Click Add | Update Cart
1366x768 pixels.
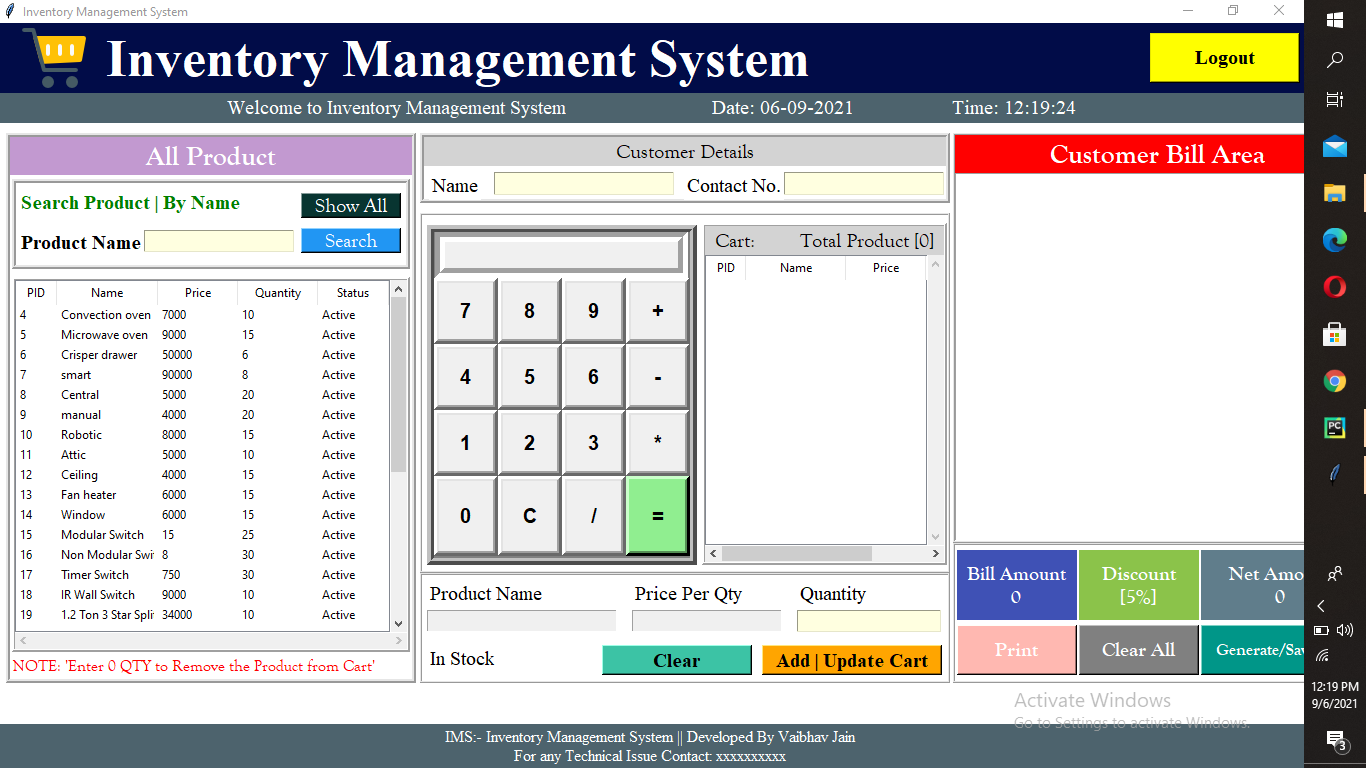point(851,660)
